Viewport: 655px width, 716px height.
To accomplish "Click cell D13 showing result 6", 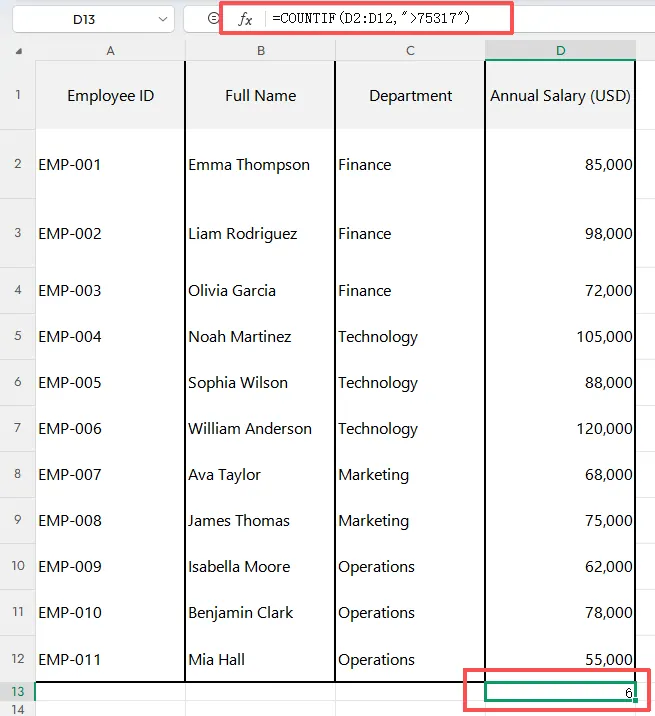I will point(560,692).
